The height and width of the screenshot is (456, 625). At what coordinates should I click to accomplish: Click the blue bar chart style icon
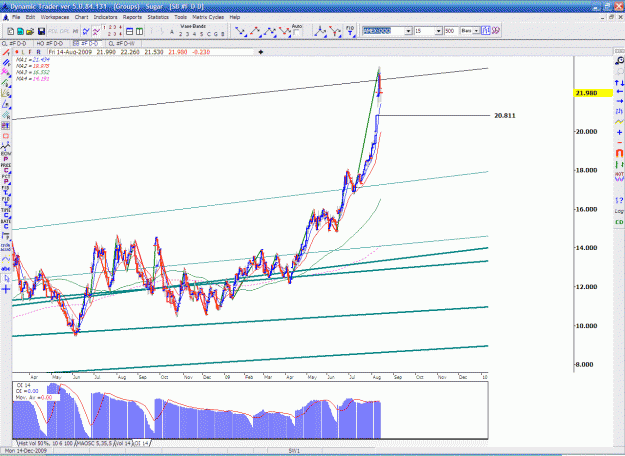tap(485, 31)
